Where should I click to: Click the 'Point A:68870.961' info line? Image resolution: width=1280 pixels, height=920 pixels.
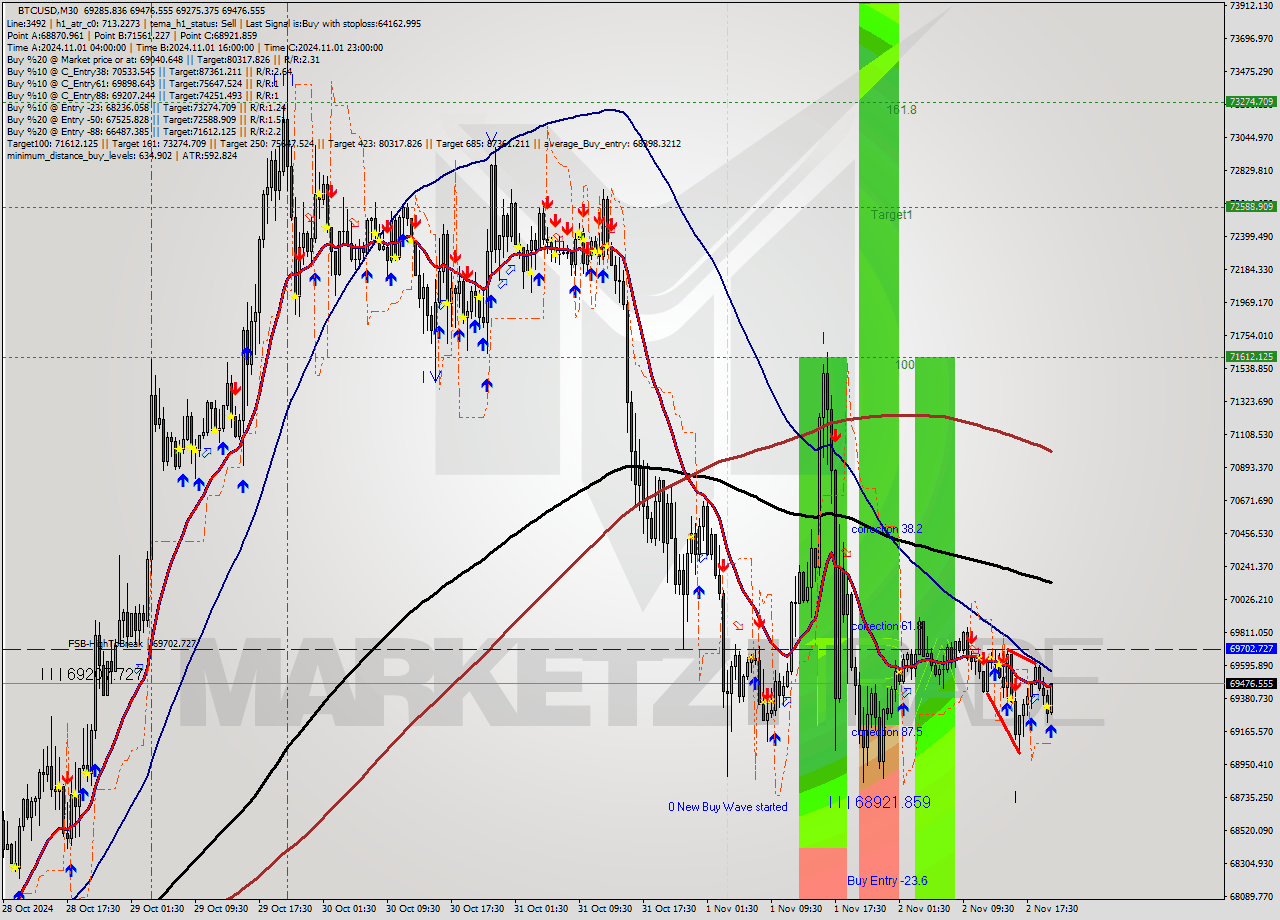(x=132, y=35)
